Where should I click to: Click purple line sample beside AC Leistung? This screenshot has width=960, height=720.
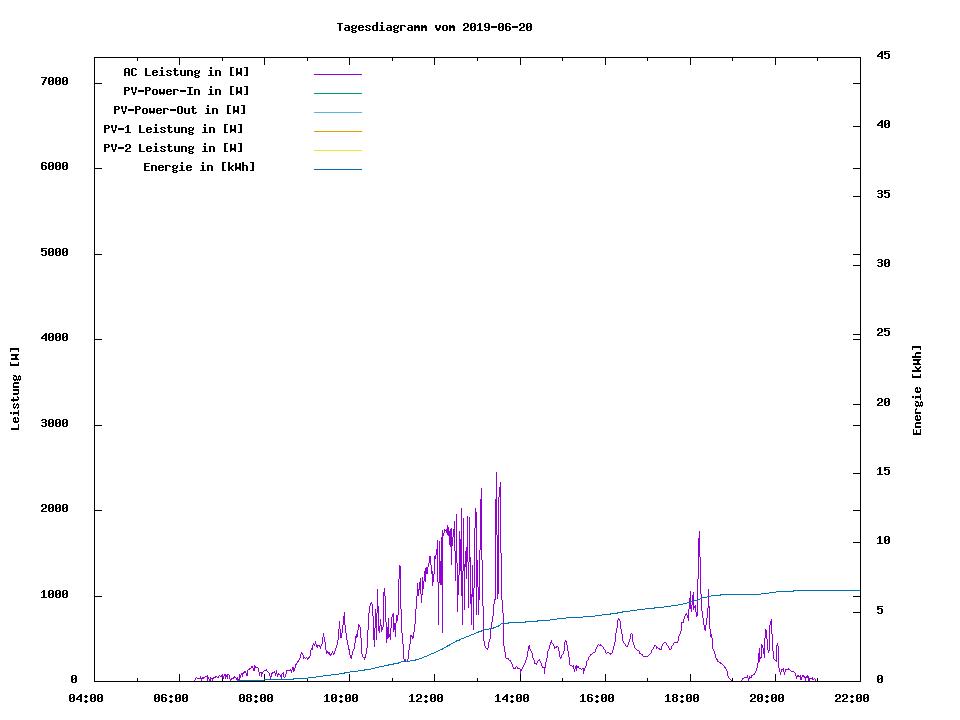coord(337,74)
